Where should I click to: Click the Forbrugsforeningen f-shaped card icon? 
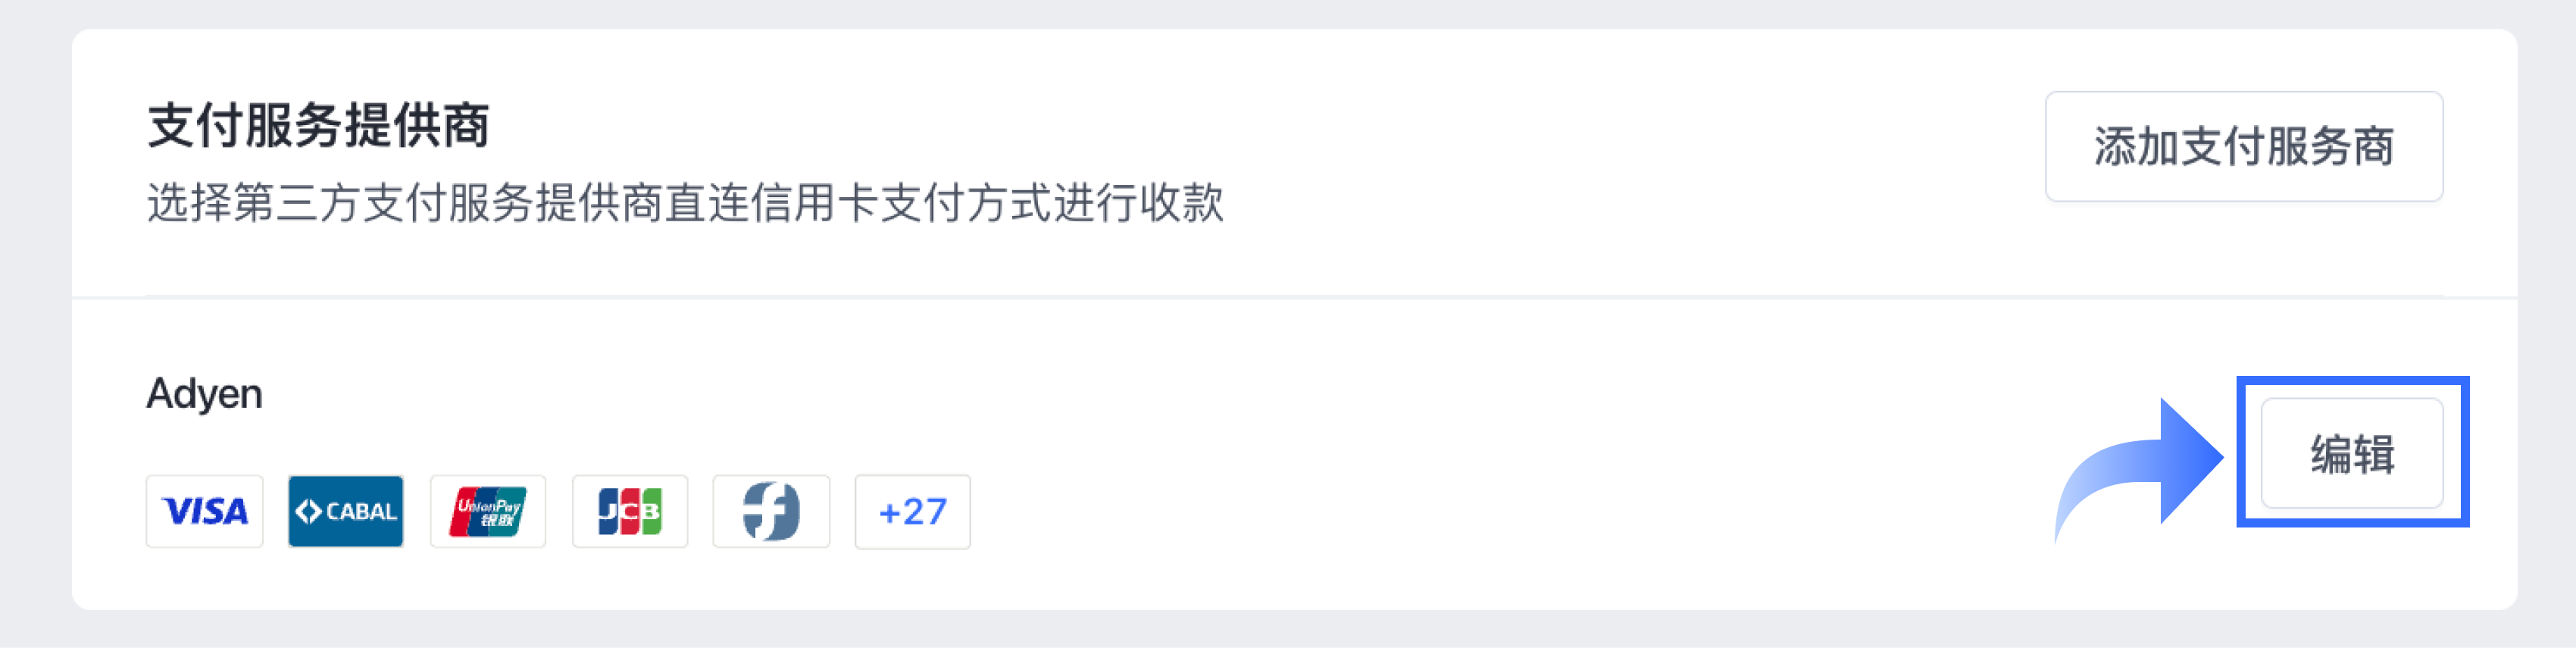click(771, 511)
